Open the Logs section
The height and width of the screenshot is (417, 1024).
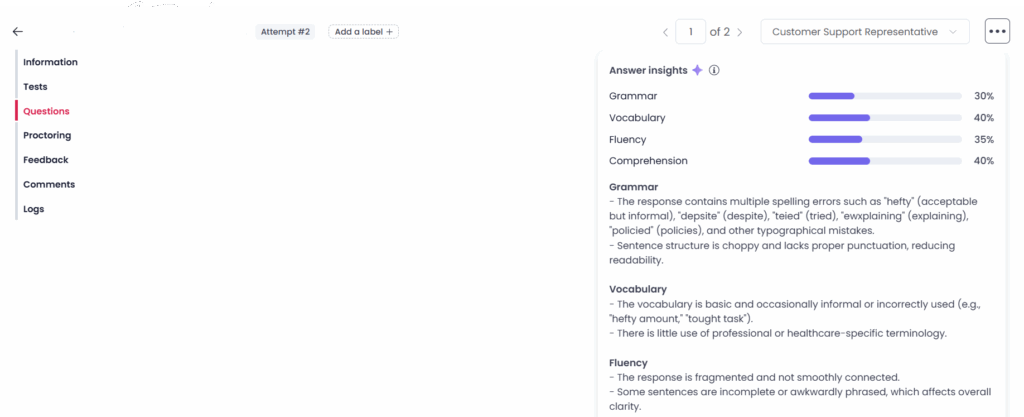pos(33,209)
